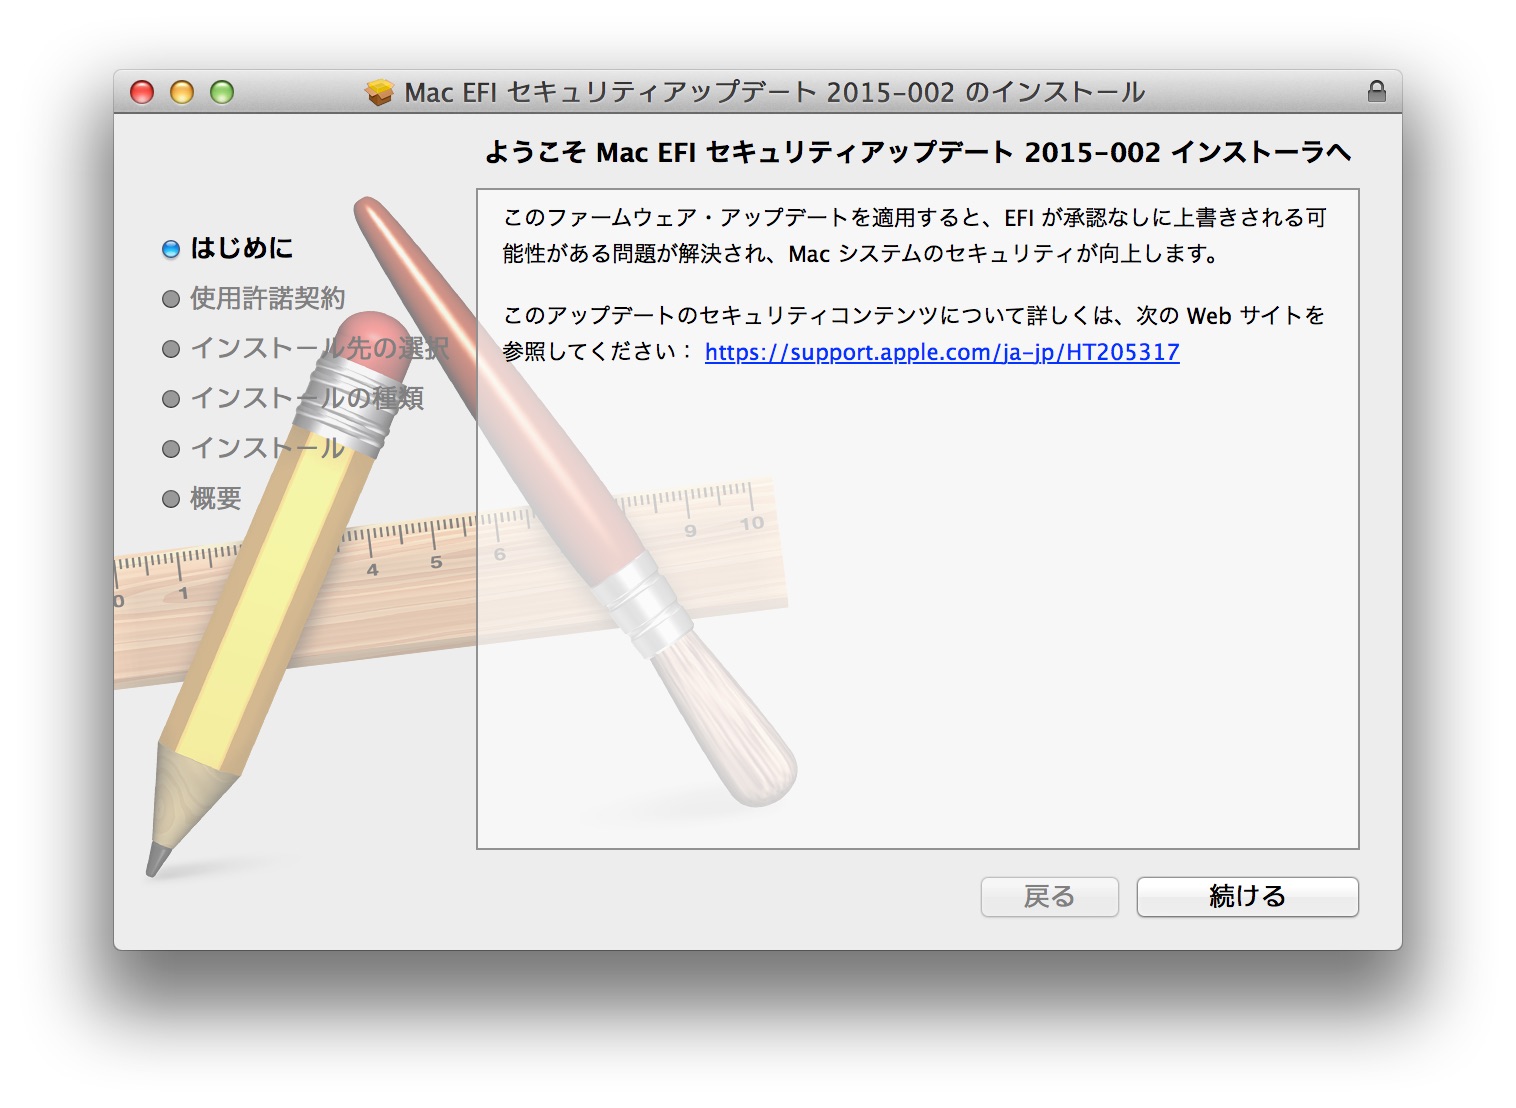The width and height of the screenshot is (1516, 1108).
Task: Click the heading ようこそ Mac EFI セキュリティアップデート
Action: click(x=917, y=152)
